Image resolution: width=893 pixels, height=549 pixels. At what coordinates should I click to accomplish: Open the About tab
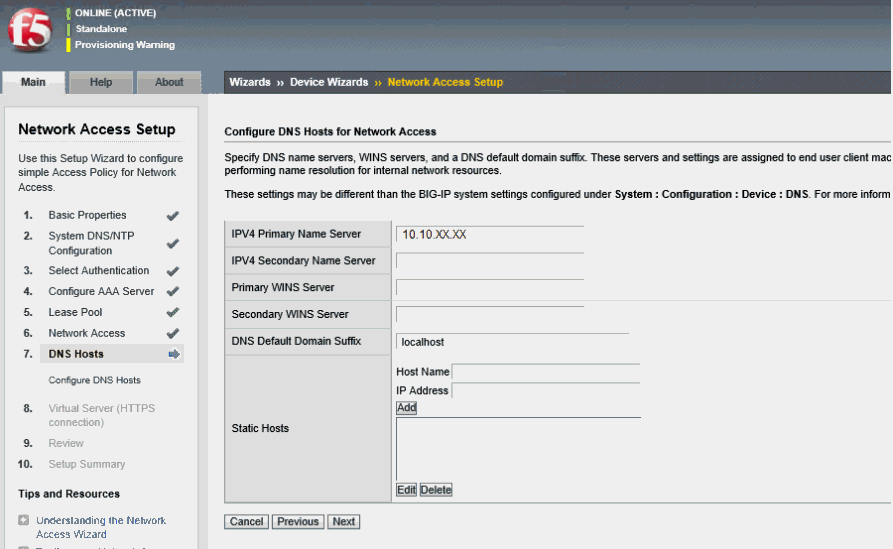coord(168,82)
